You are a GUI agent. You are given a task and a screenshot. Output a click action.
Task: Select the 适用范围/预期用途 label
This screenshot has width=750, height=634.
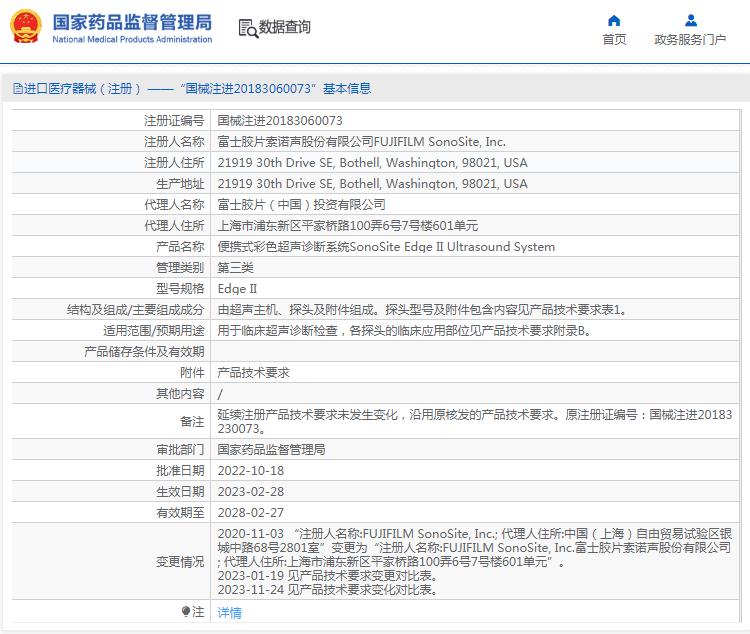154,331
